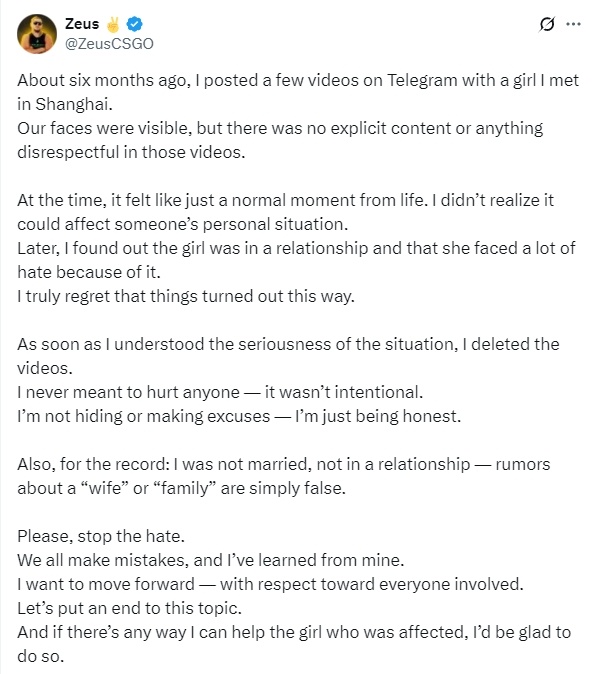Open Zeus's profile picture avatar
597x674 pixels.
tap(37, 34)
